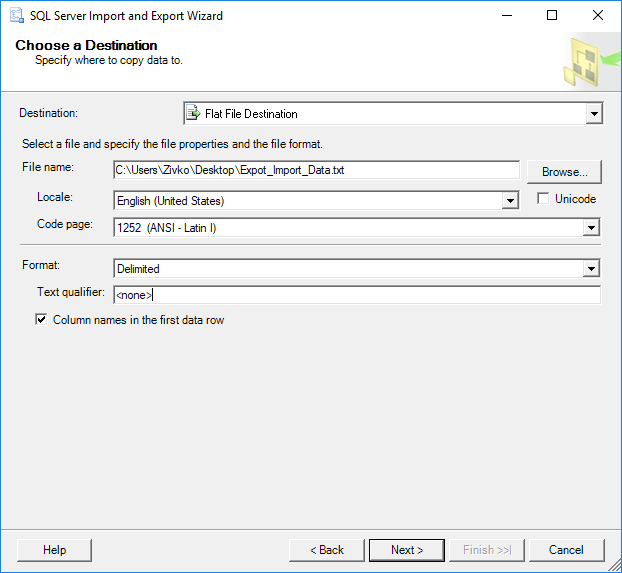This screenshot has width=622, height=573.
Task: Click the Browse... button
Action: pos(564,172)
